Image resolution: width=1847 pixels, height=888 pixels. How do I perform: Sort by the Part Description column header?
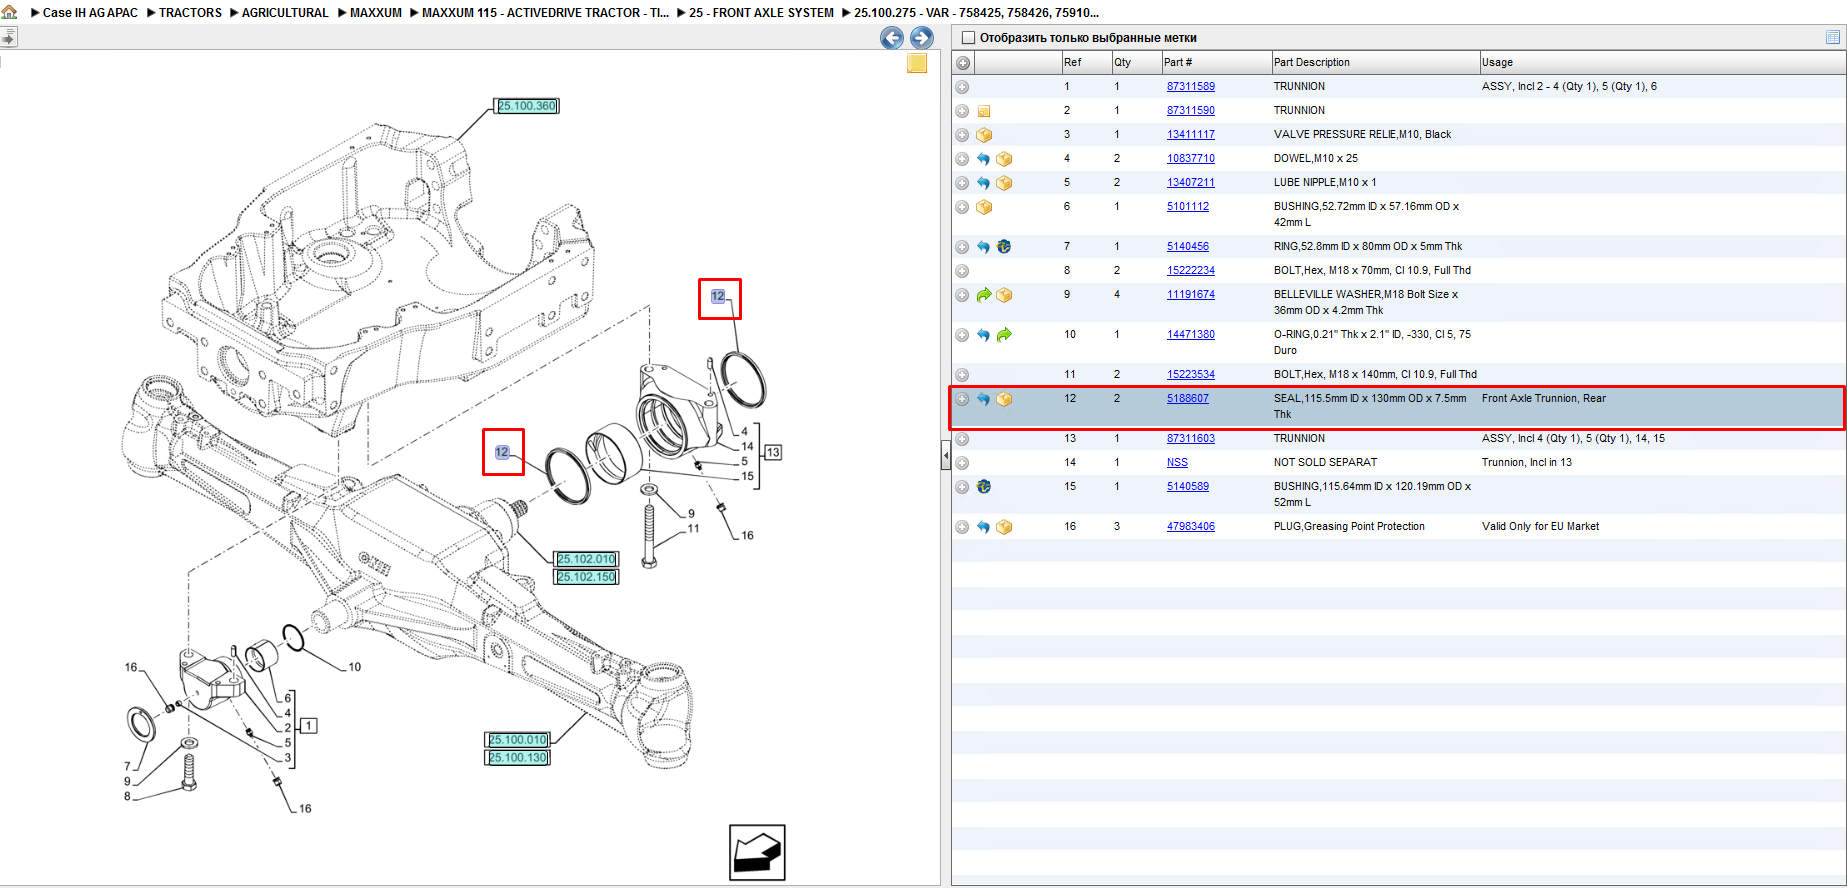pyautogui.click(x=1375, y=62)
